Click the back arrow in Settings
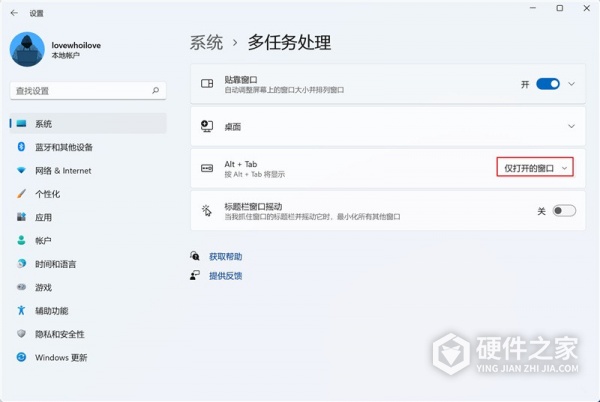The width and height of the screenshot is (600, 402). pyautogui.click(x=14, y=13)
